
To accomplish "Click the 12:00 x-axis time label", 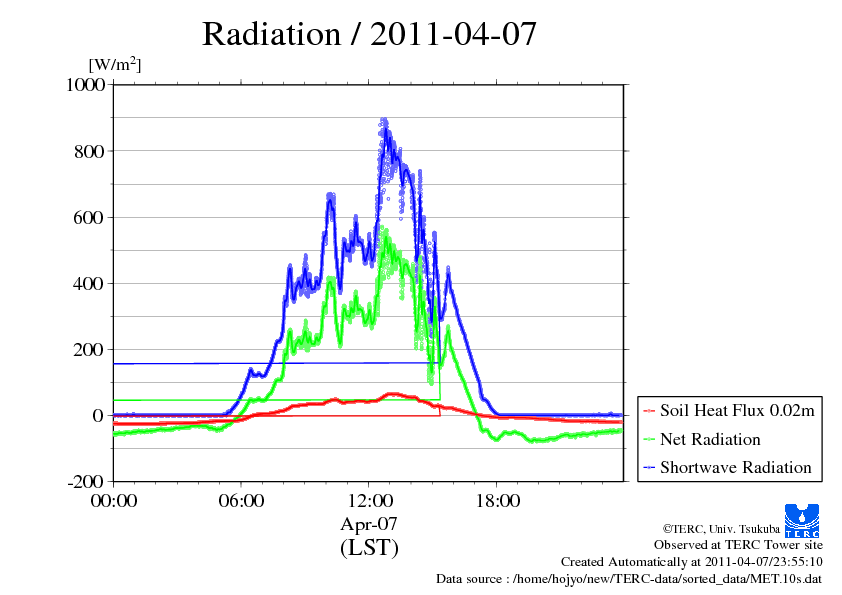I will tap(369, 502).
